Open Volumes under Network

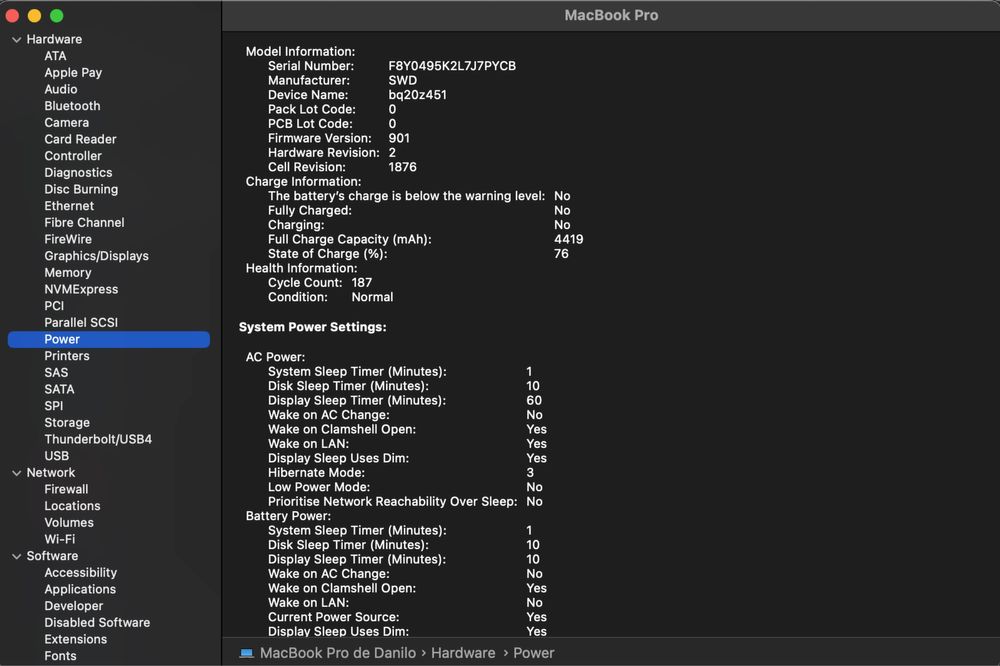pyautogui.click(x=69, y=522)
